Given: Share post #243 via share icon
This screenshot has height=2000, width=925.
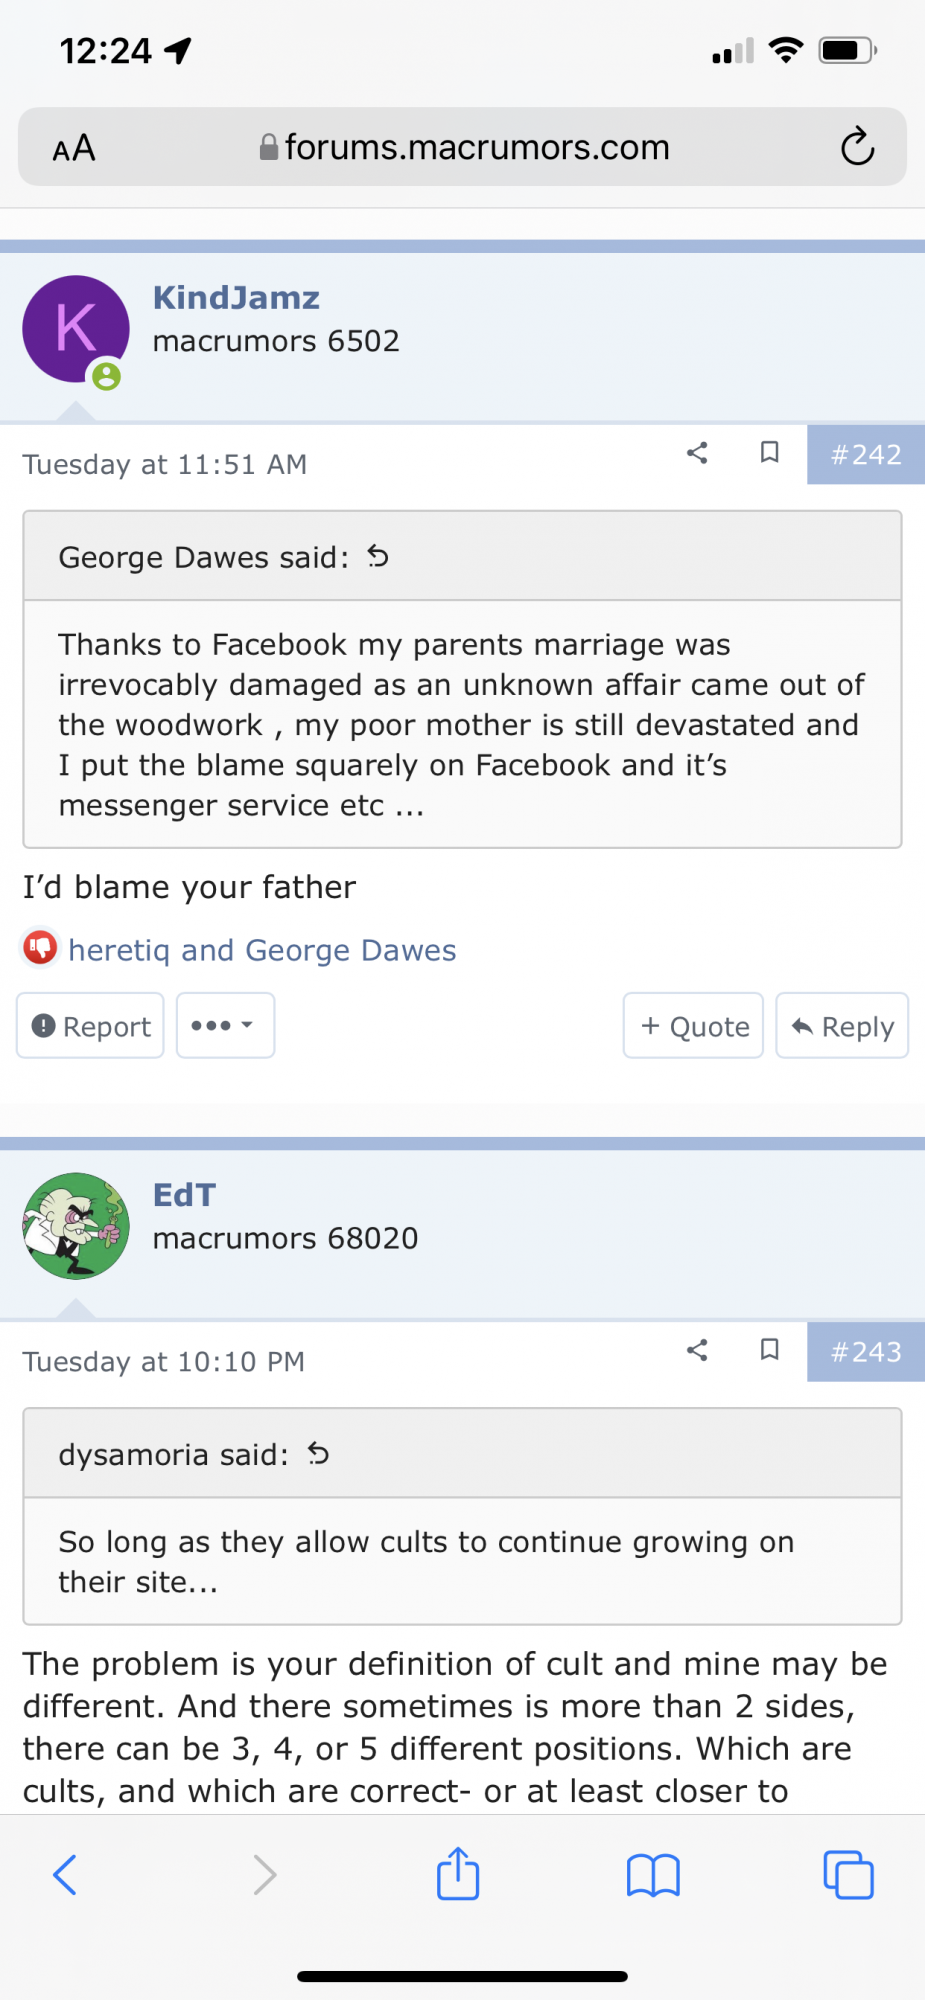Looking at the screenshot, I should pos(697,1350).
